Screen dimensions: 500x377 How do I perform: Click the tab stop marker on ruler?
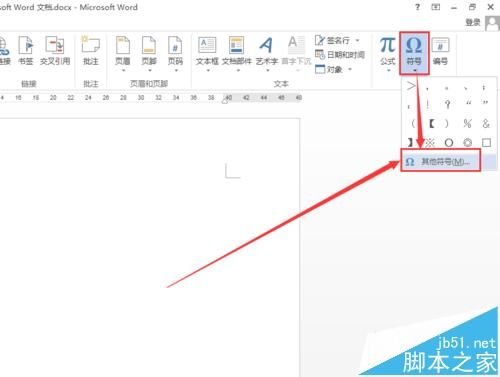coord(225,101)
